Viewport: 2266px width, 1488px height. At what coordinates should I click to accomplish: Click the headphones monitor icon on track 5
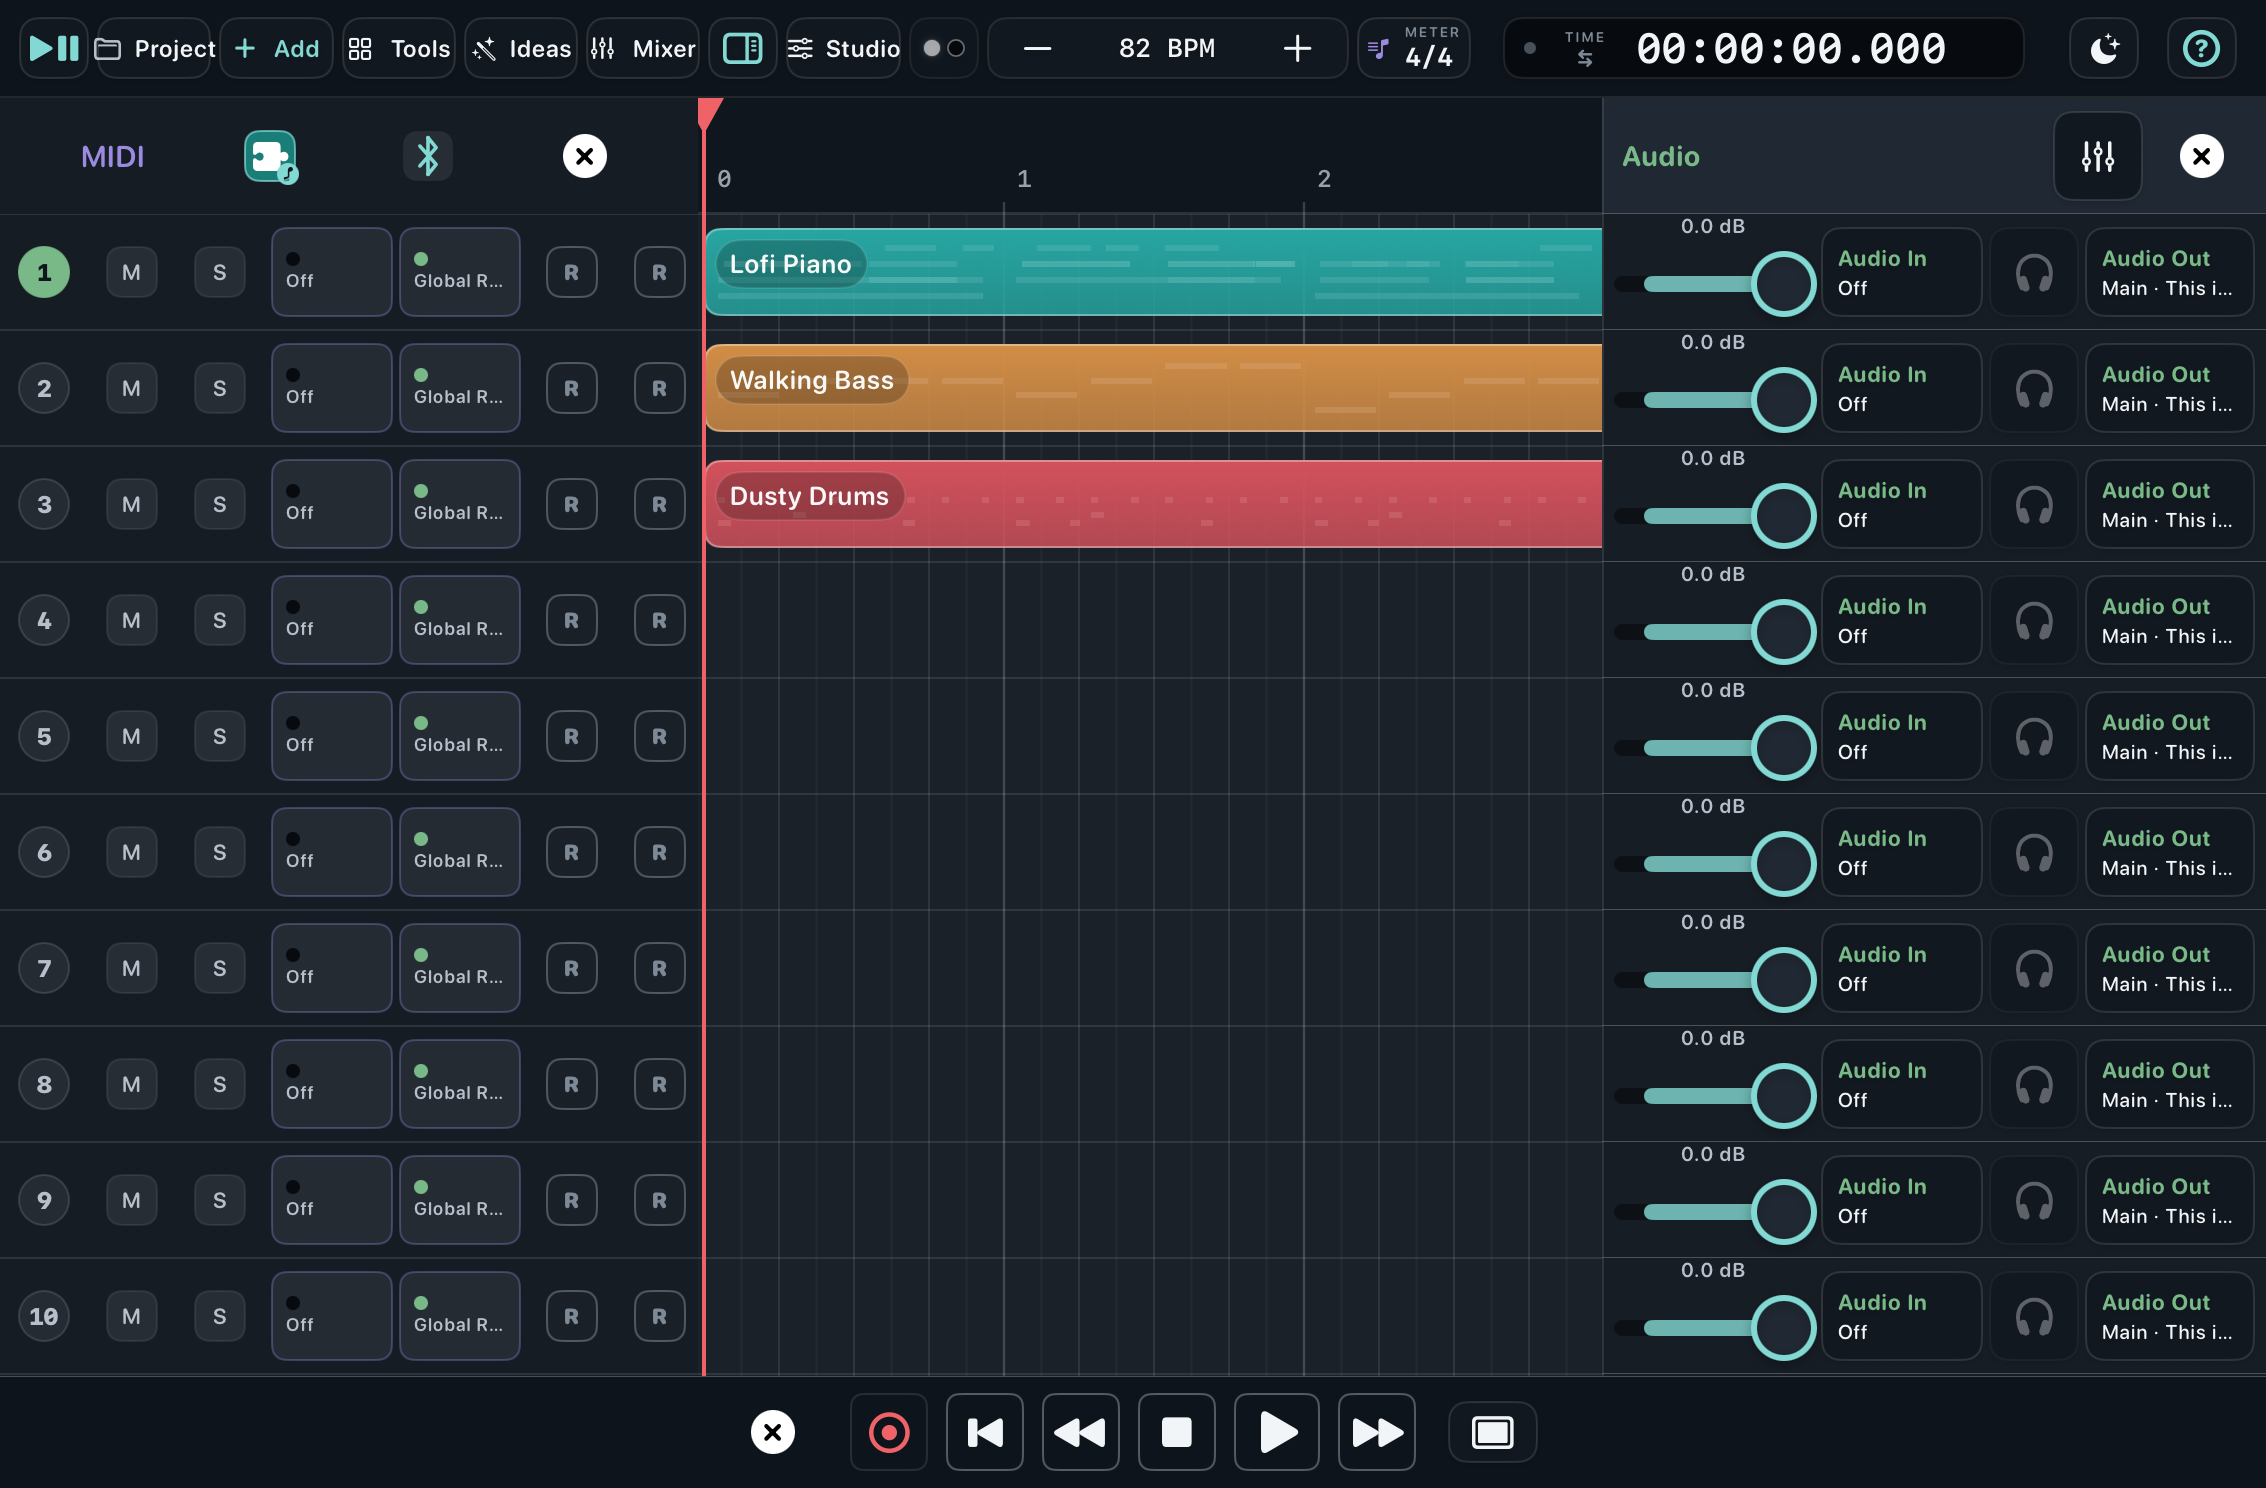[x=2034, y=736]
